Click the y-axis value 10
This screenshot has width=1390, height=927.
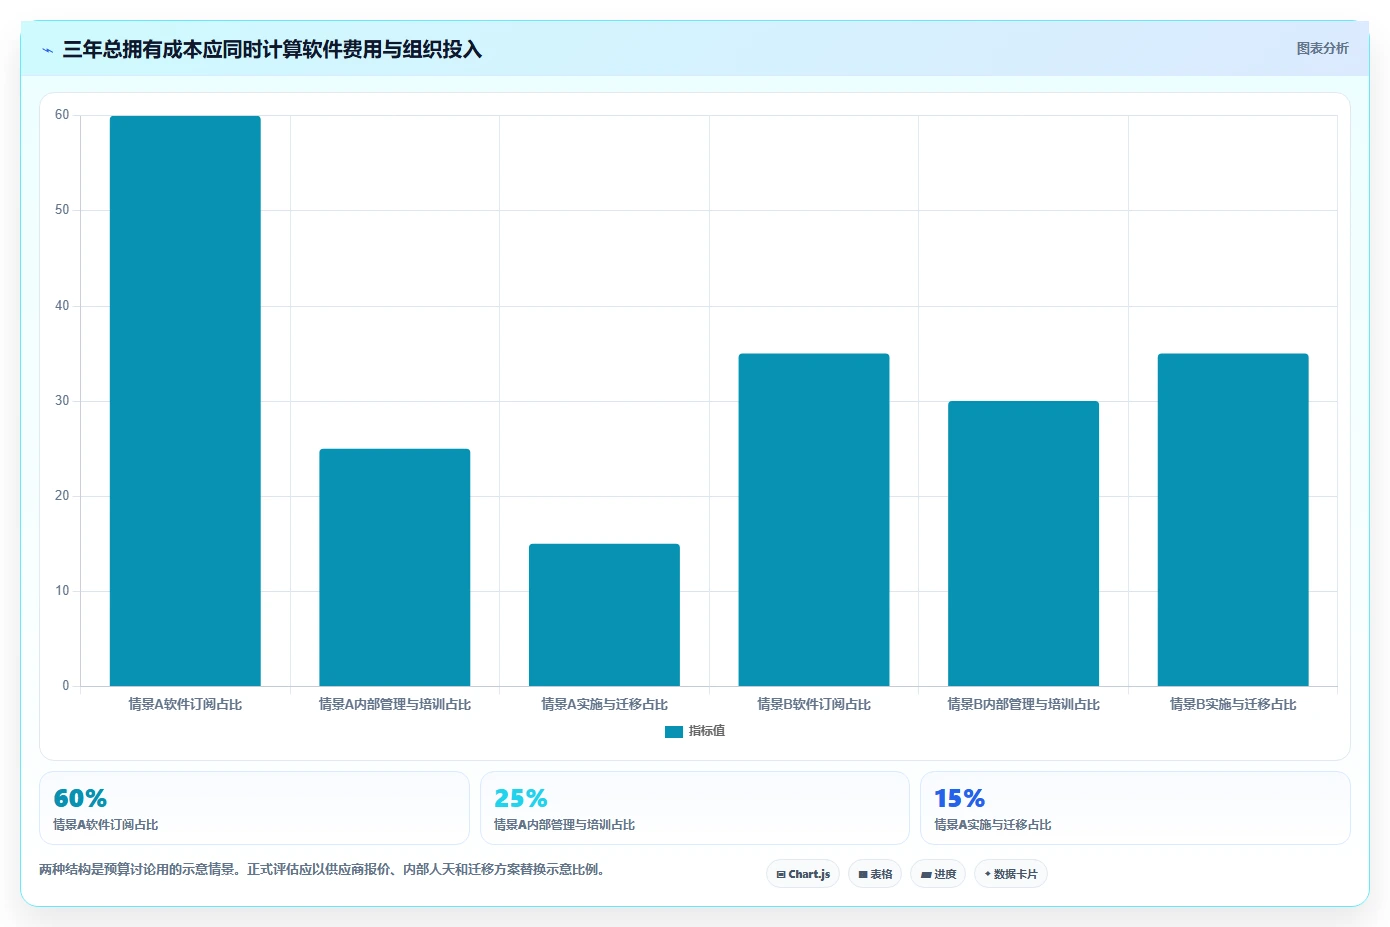point(62,591)
